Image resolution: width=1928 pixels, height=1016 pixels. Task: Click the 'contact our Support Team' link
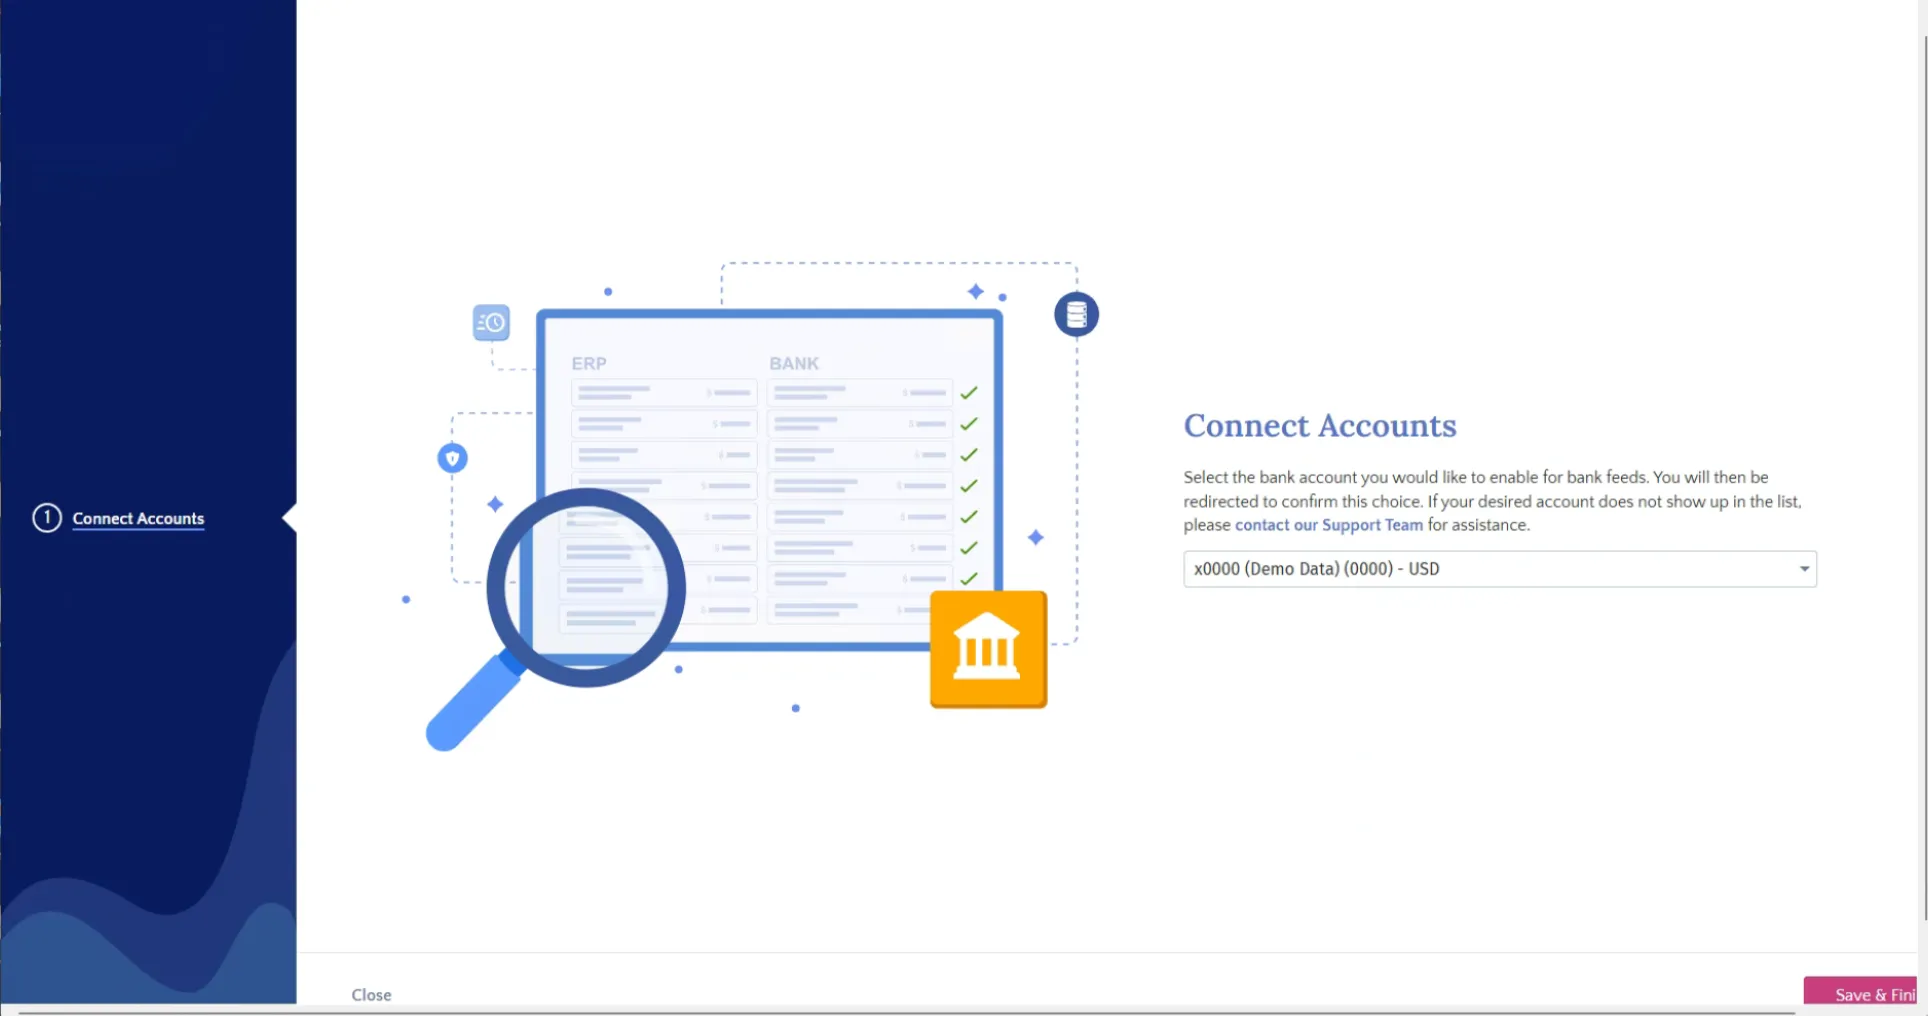tap(1328, 525)
